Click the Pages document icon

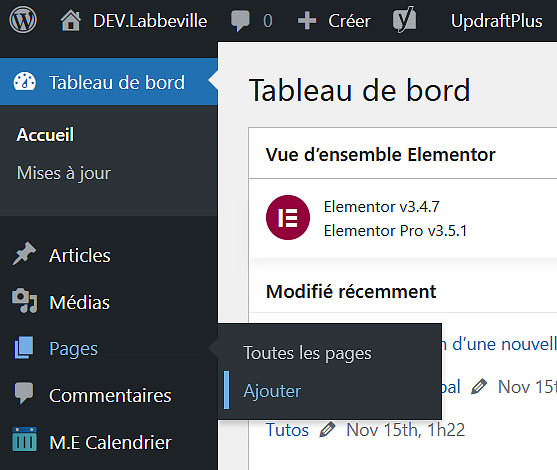click(24, 348)
